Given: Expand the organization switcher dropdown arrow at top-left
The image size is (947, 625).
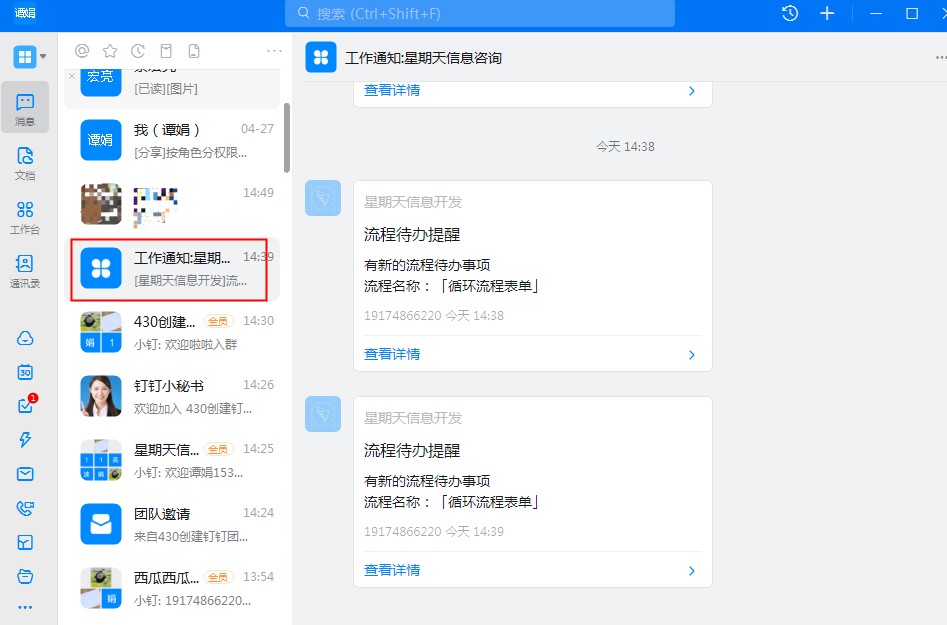Looking at the screenshot, I should coord(44,56).
